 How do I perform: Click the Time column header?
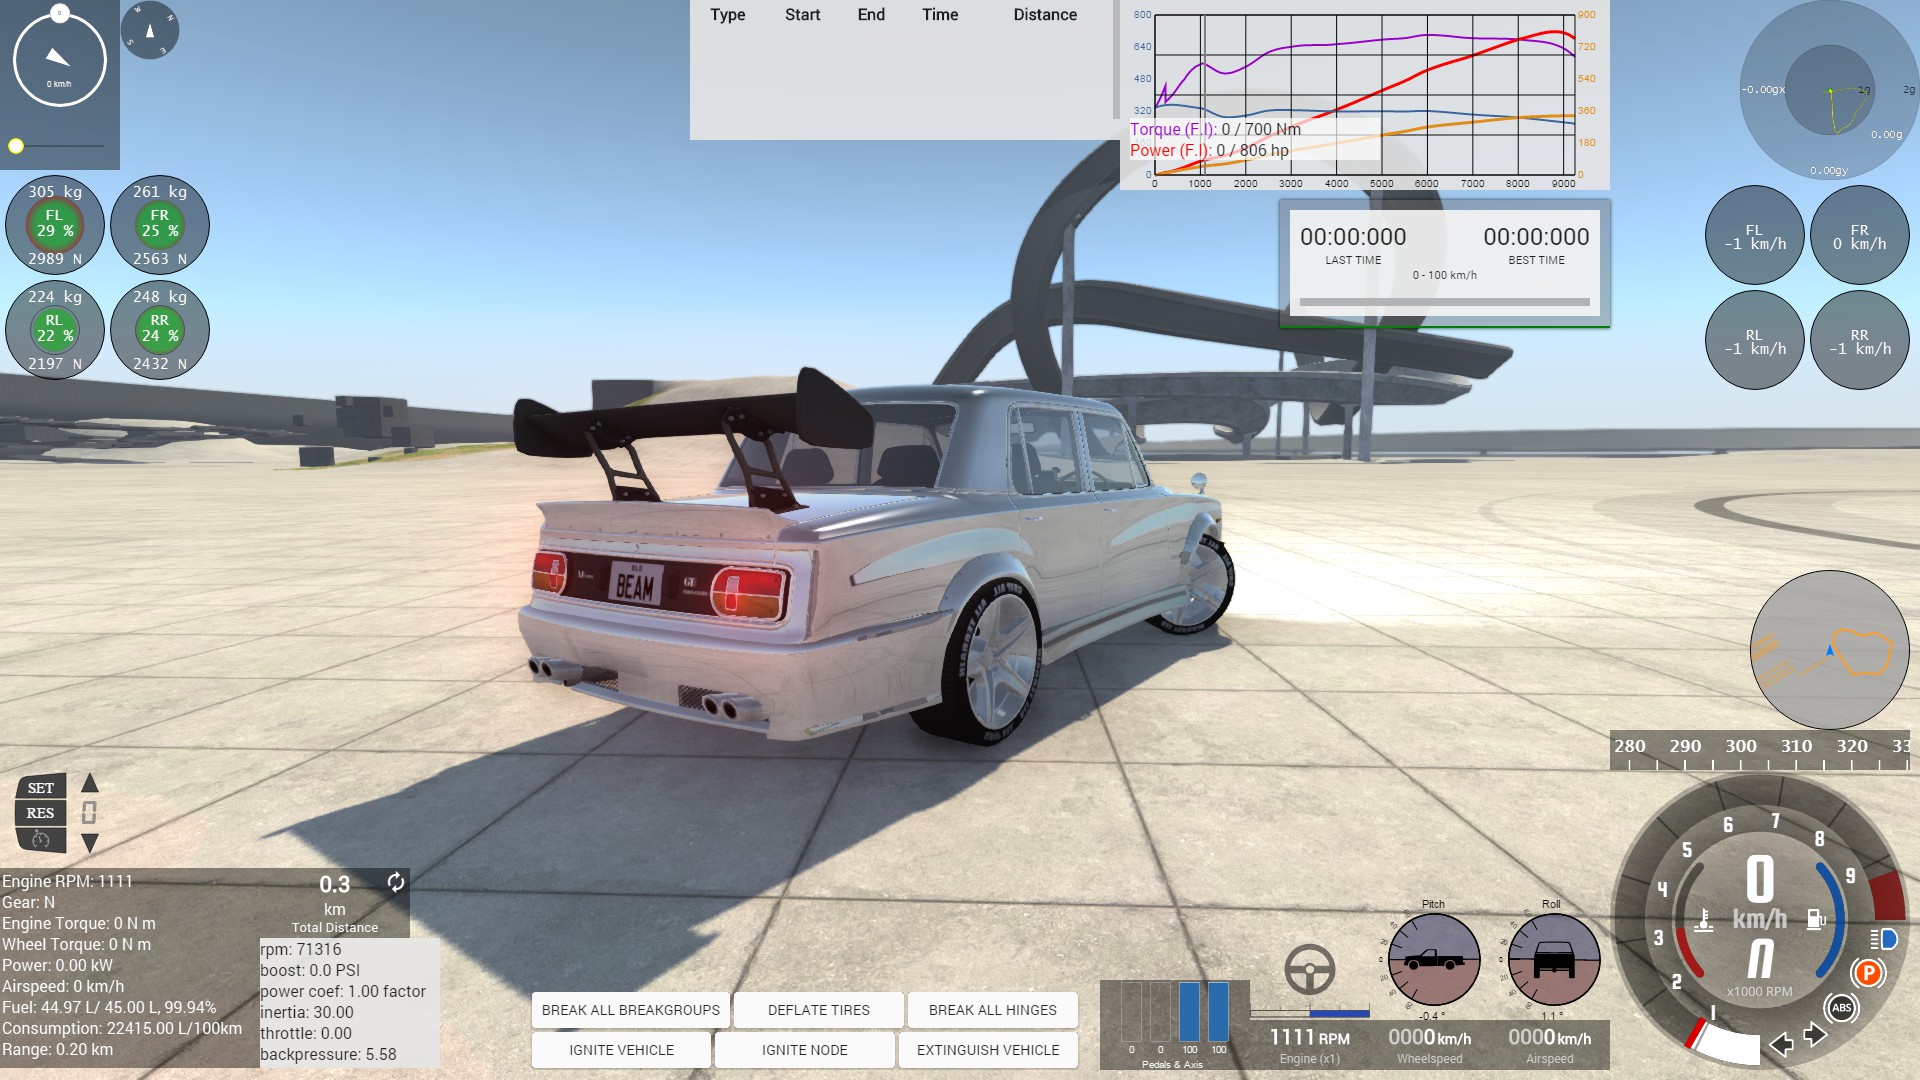pyautogui.click(x=940, y=15)
